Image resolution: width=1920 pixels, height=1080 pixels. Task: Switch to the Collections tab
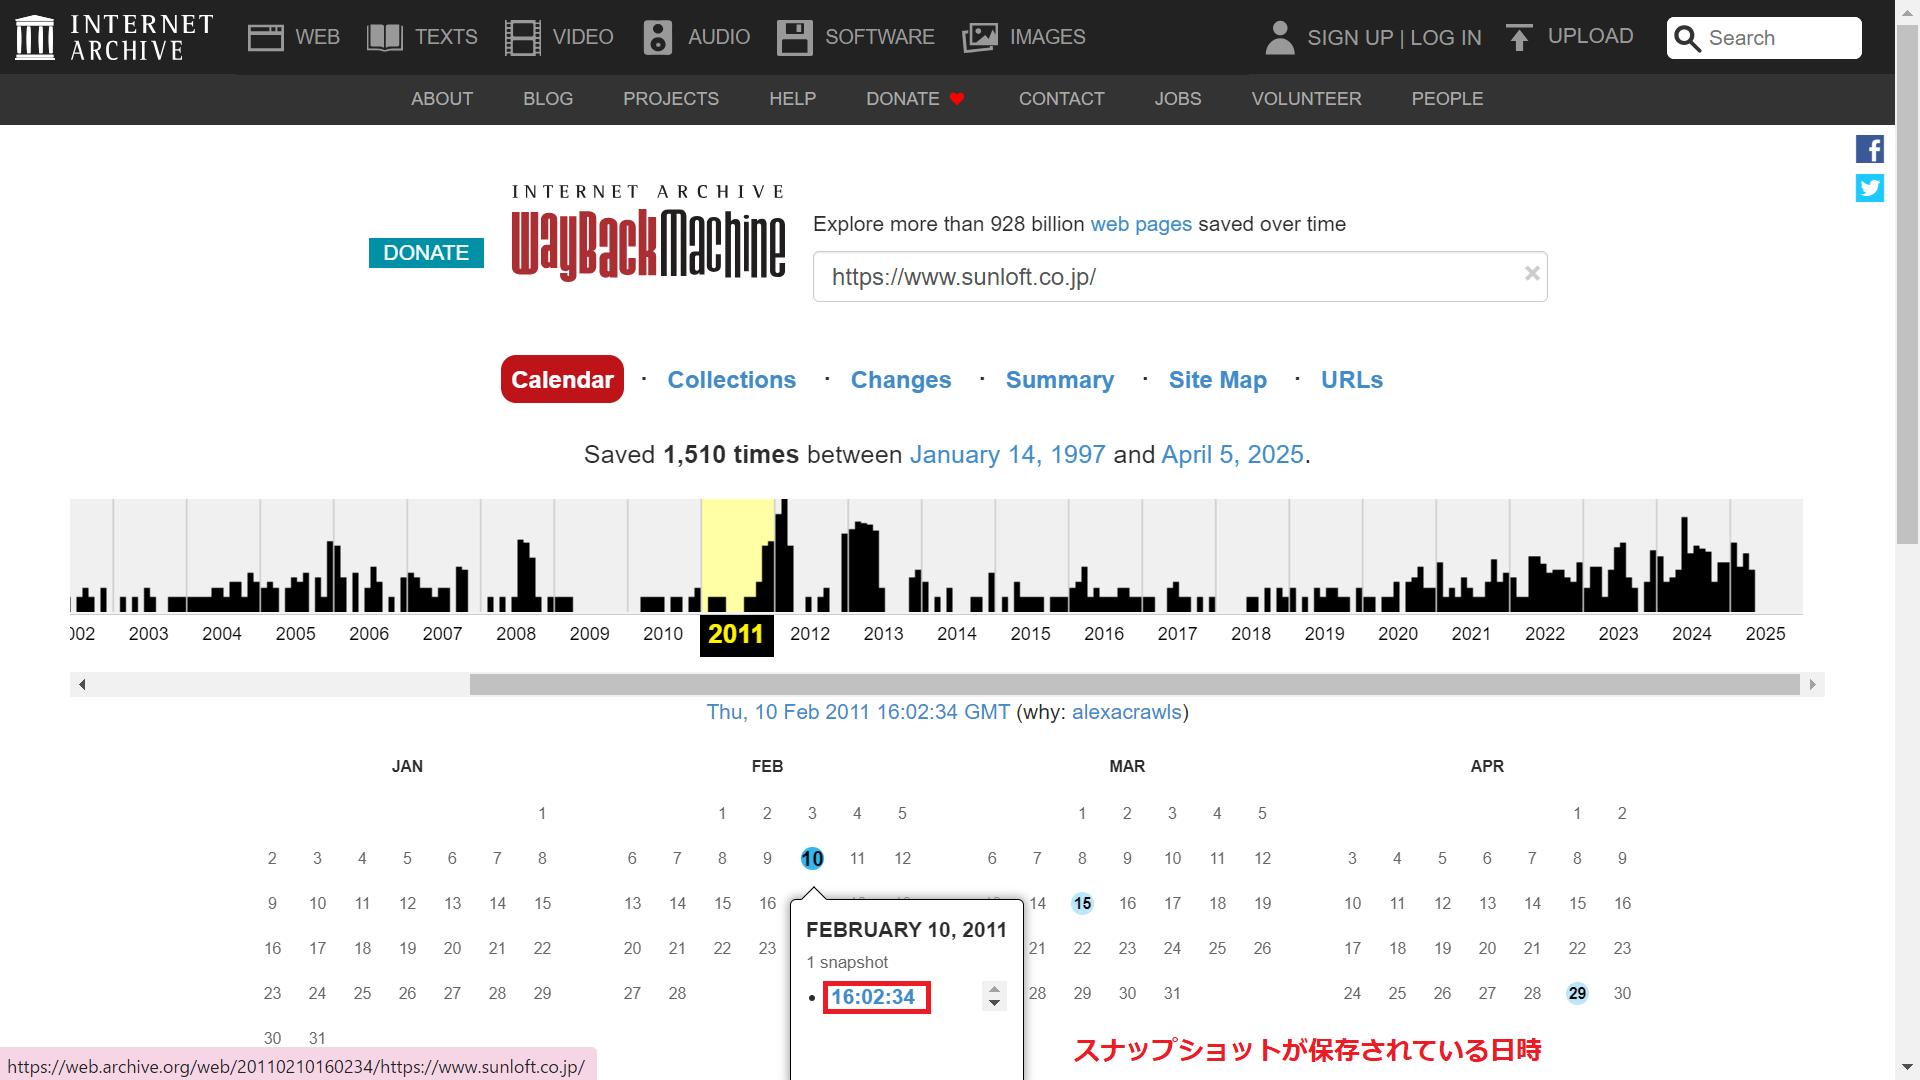coord(732,380)
